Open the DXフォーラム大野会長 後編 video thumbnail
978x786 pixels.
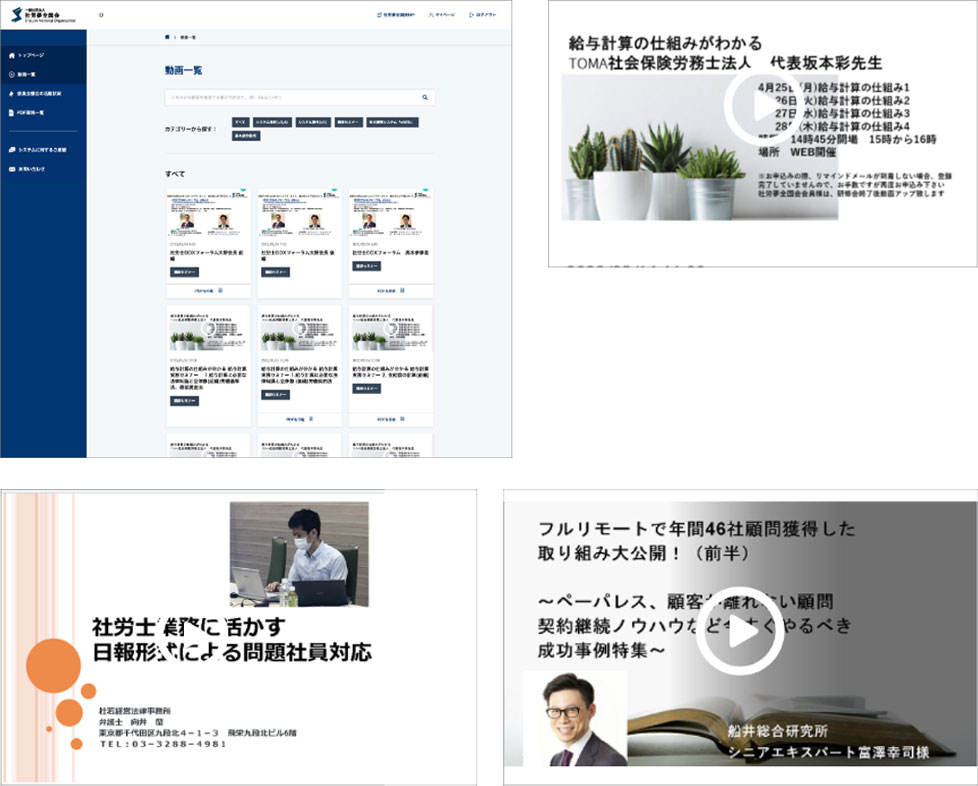point(299,213)
